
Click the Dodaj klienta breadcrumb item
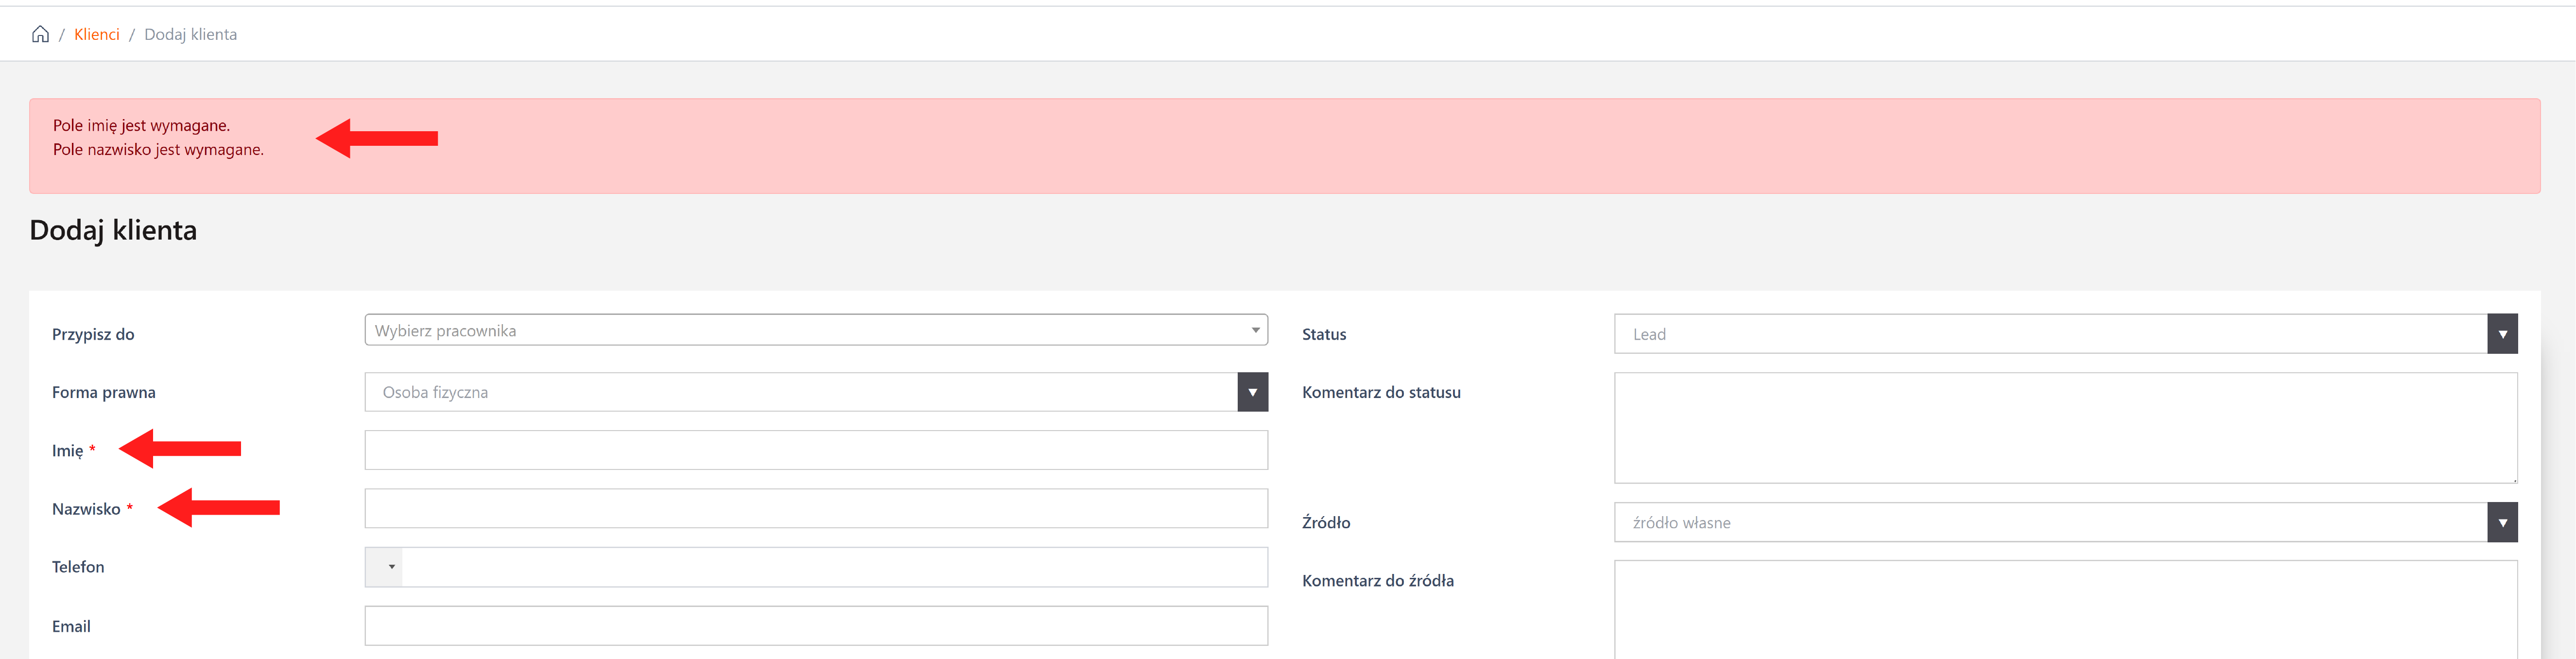pos(190,34)
